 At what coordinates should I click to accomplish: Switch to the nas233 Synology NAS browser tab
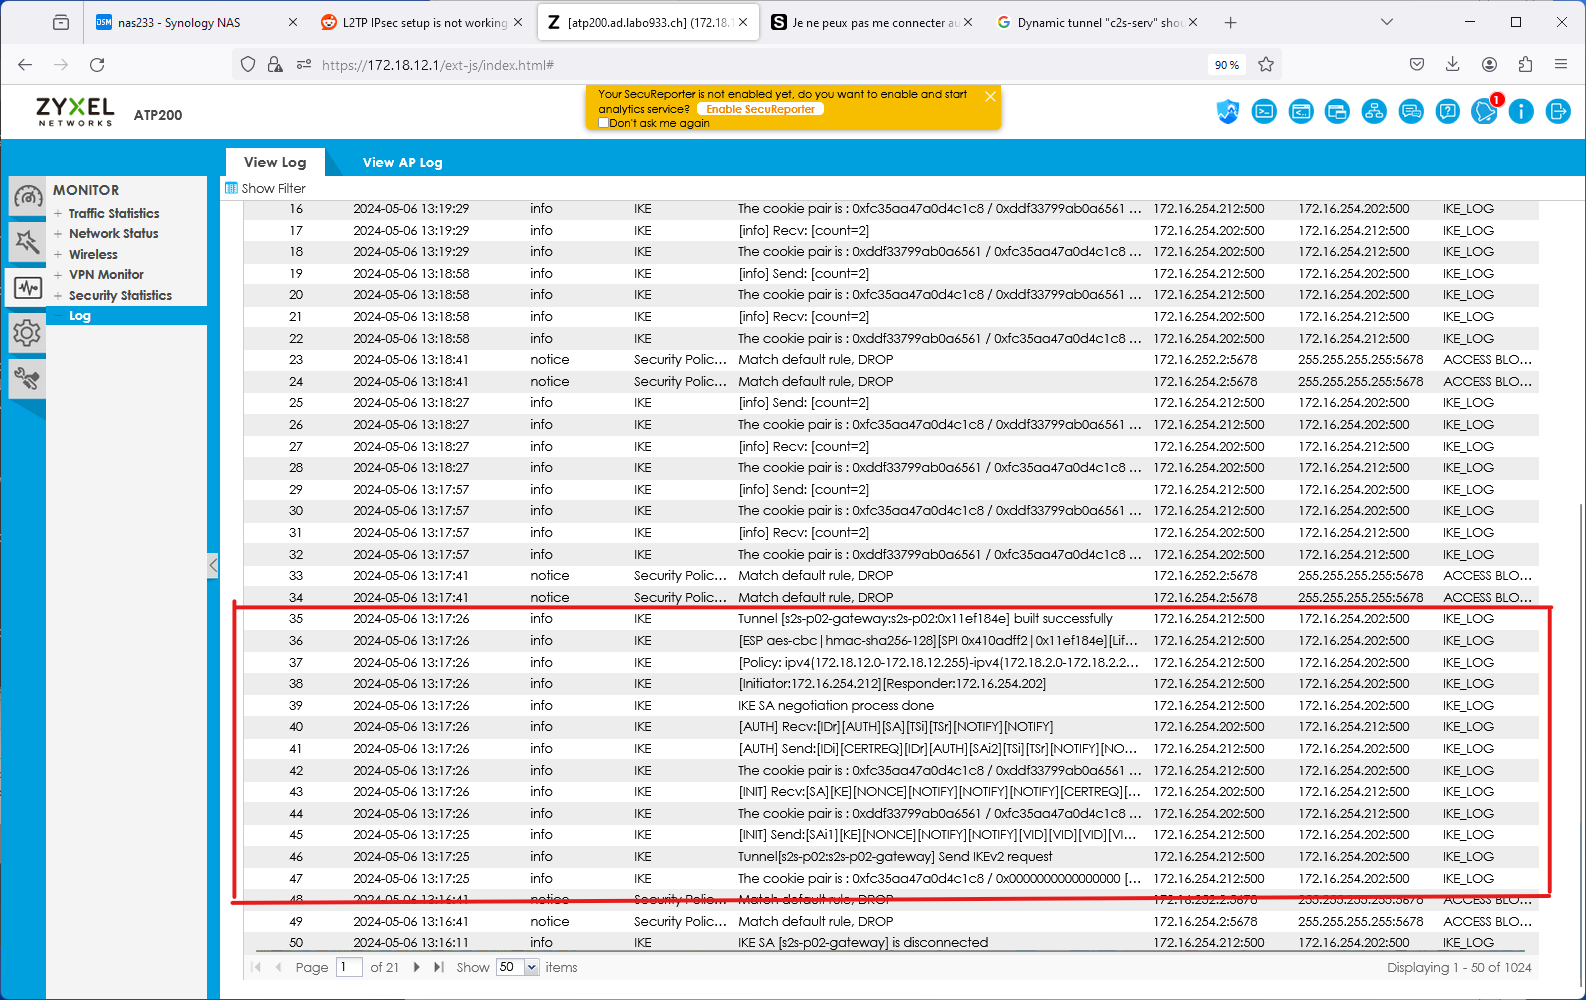coord(196,22)
